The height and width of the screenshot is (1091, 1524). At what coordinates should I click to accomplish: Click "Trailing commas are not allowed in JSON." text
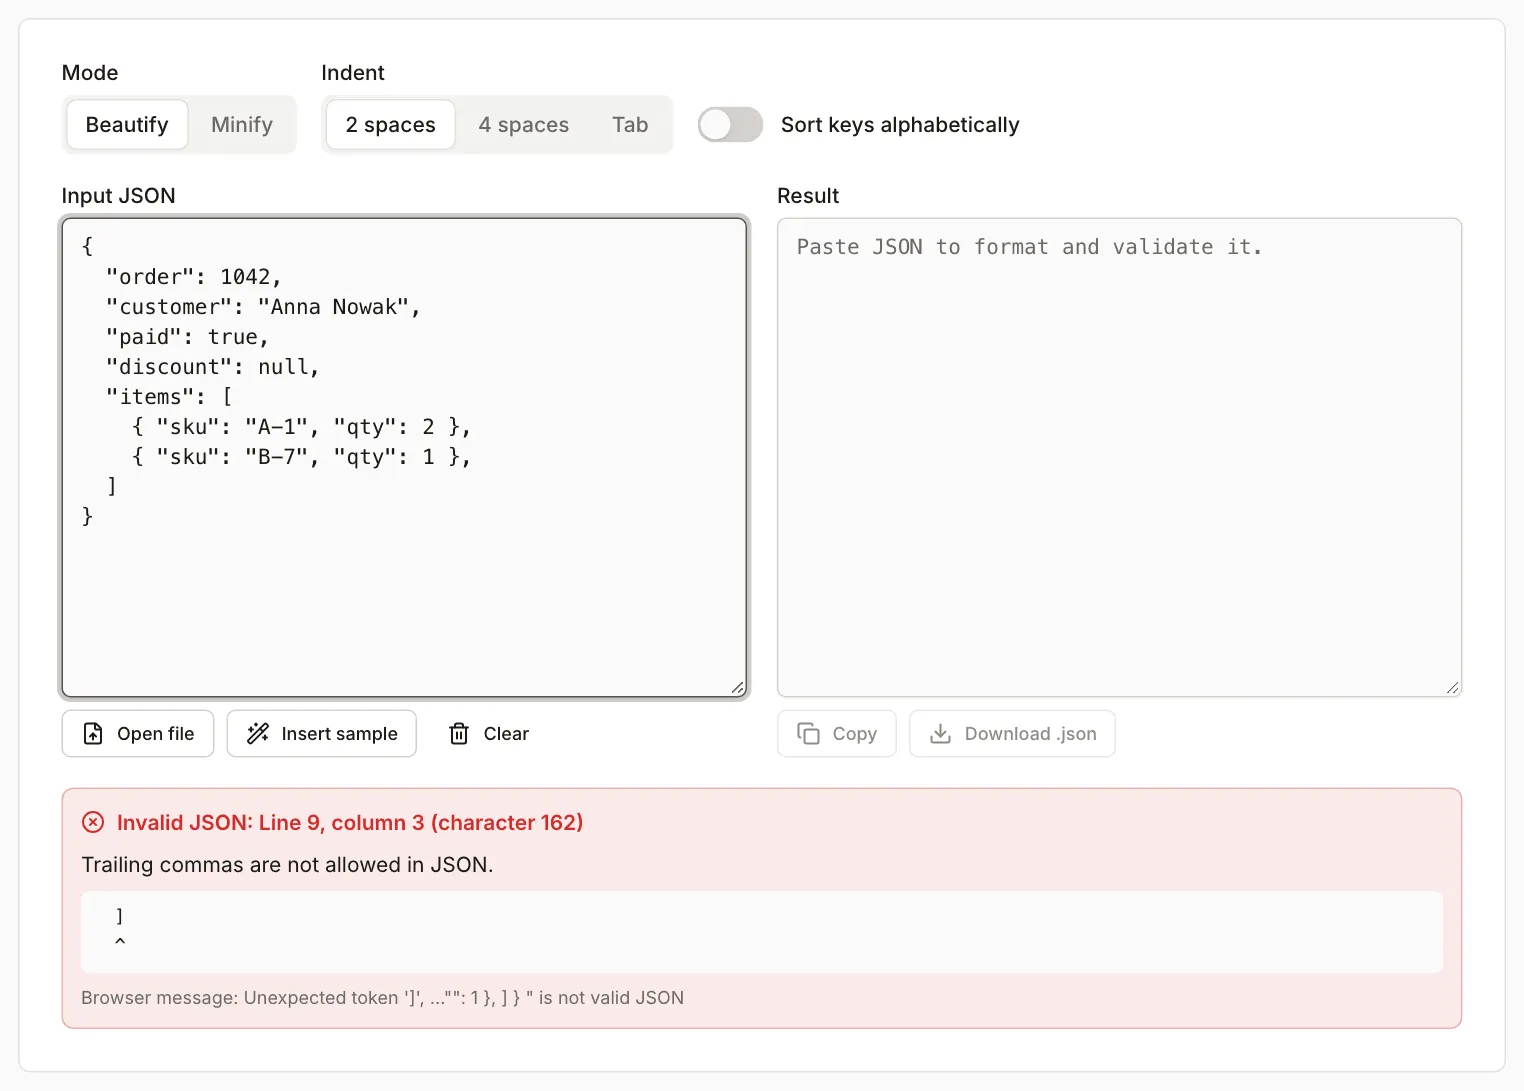pyautogui.click(x=287, y=865)
